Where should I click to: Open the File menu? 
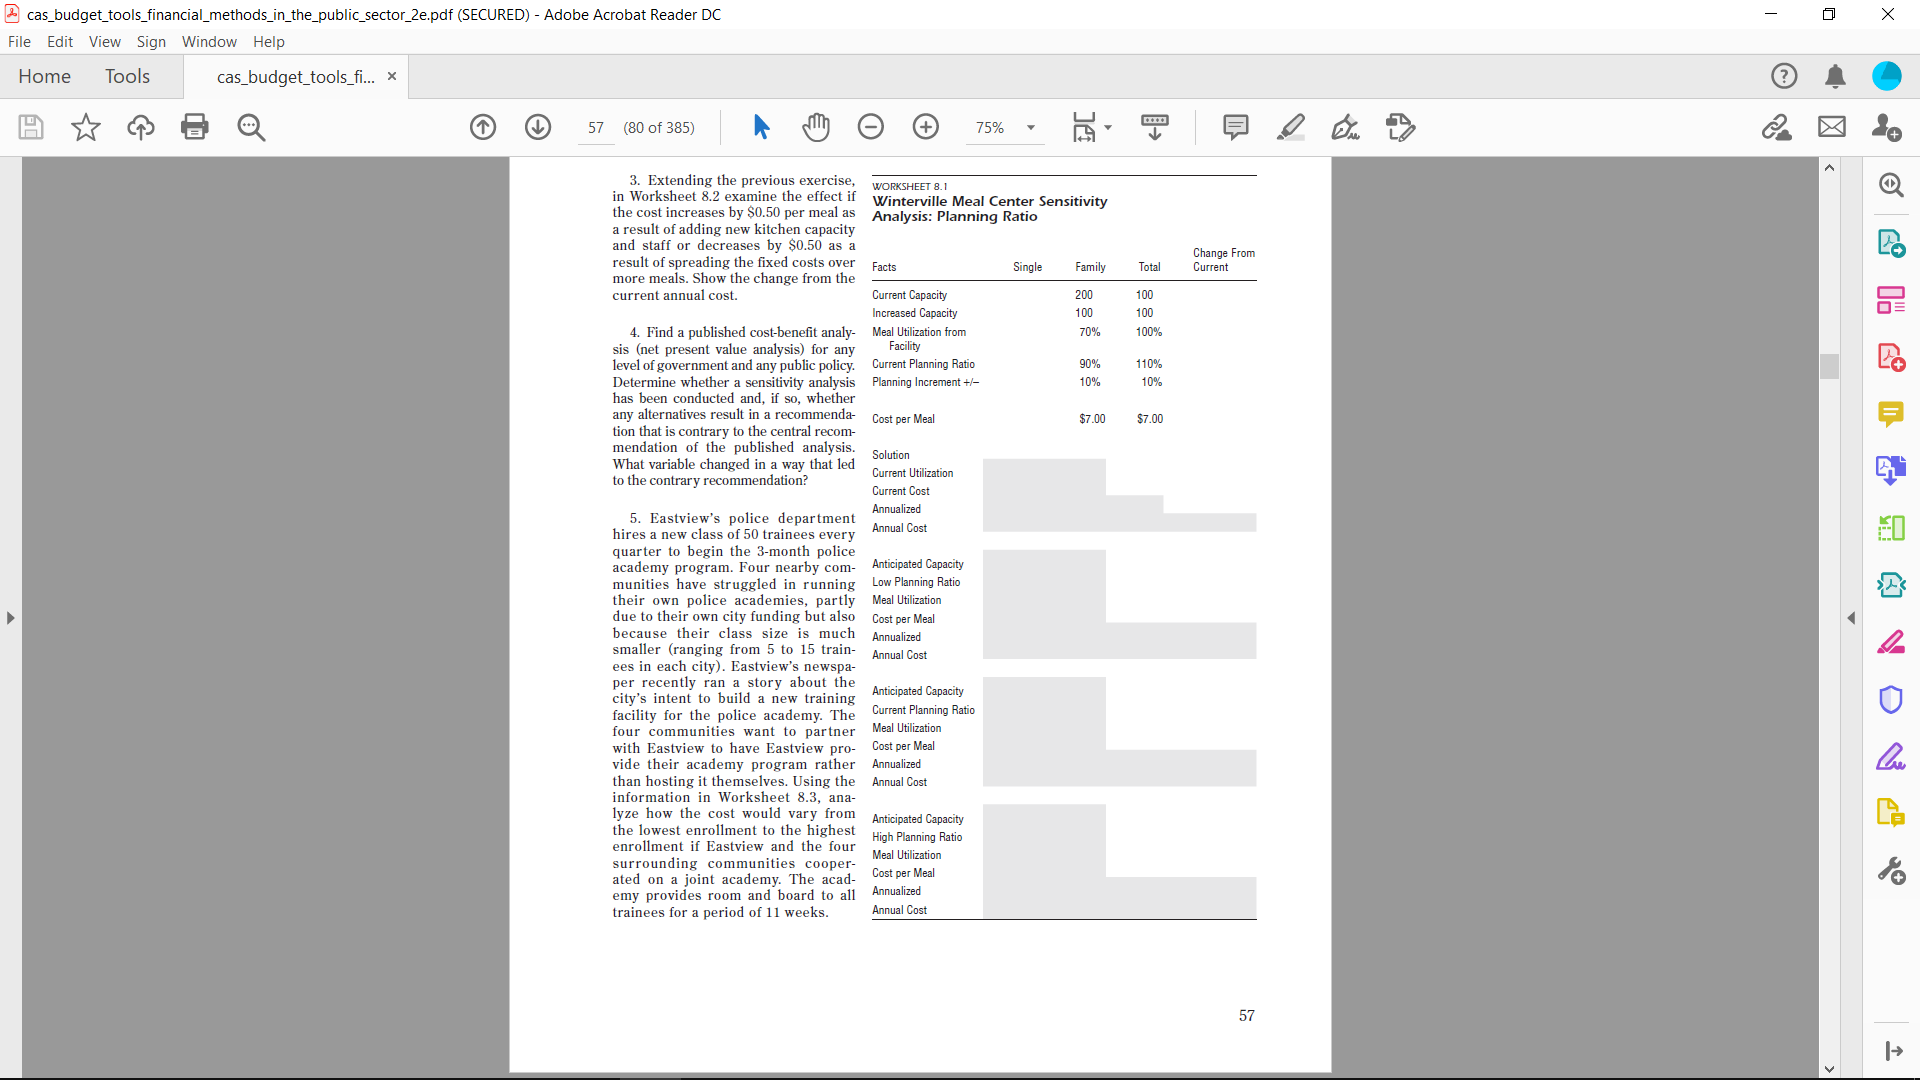(19, 41)
